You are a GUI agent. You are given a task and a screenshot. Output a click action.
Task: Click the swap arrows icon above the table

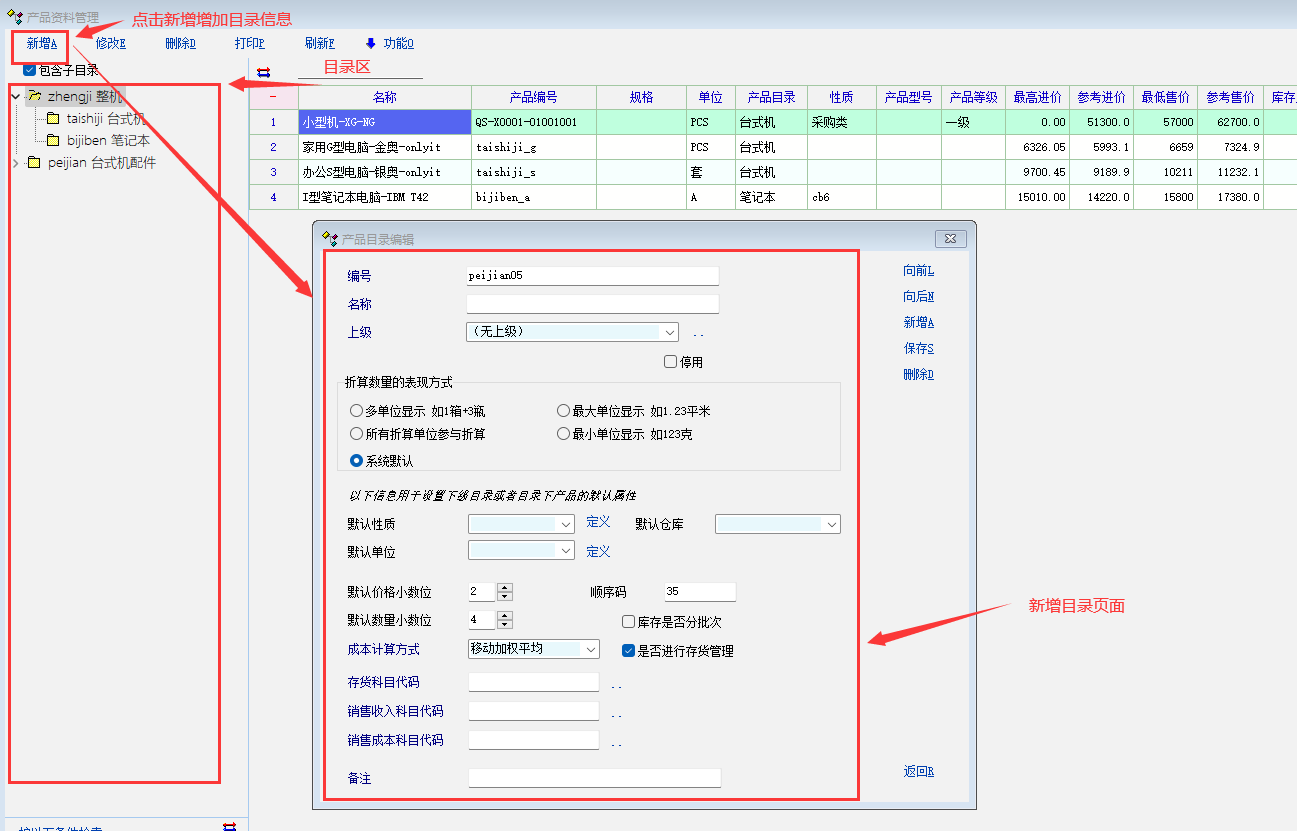click(x=263, y=72)
